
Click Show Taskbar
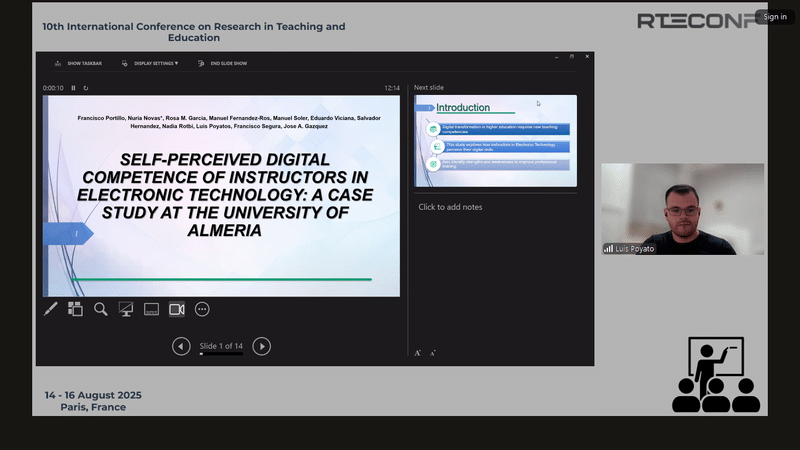click(x=78, y=63)
